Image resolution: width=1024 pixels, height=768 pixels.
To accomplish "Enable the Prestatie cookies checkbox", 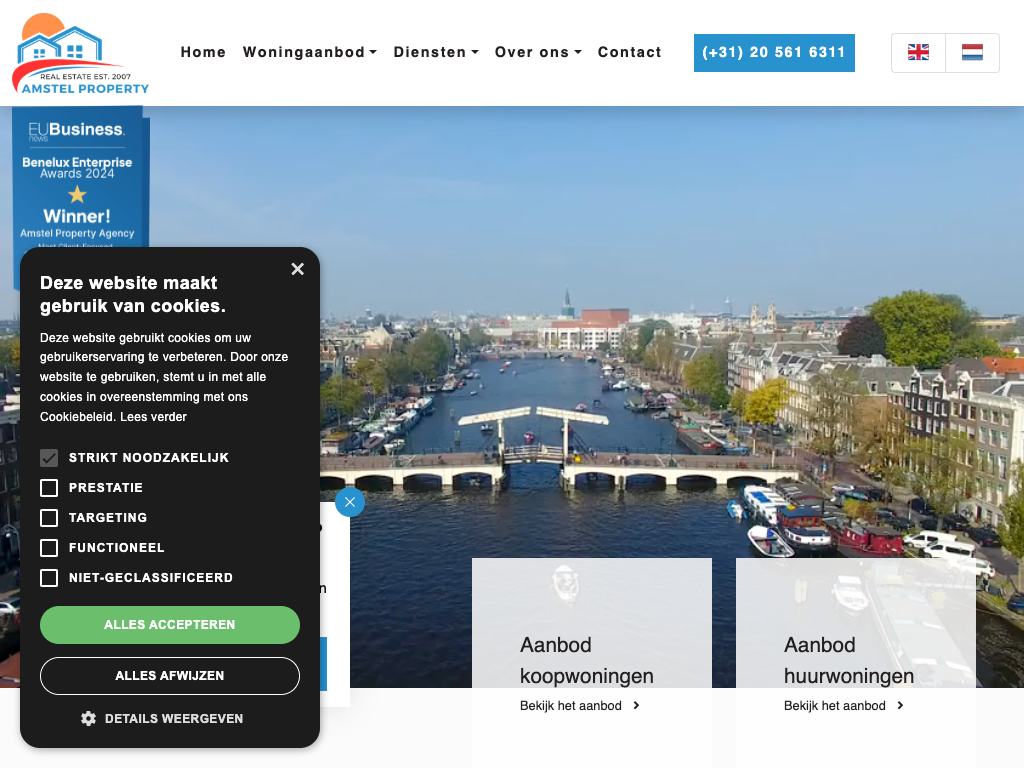I will [x=49, y=488].
